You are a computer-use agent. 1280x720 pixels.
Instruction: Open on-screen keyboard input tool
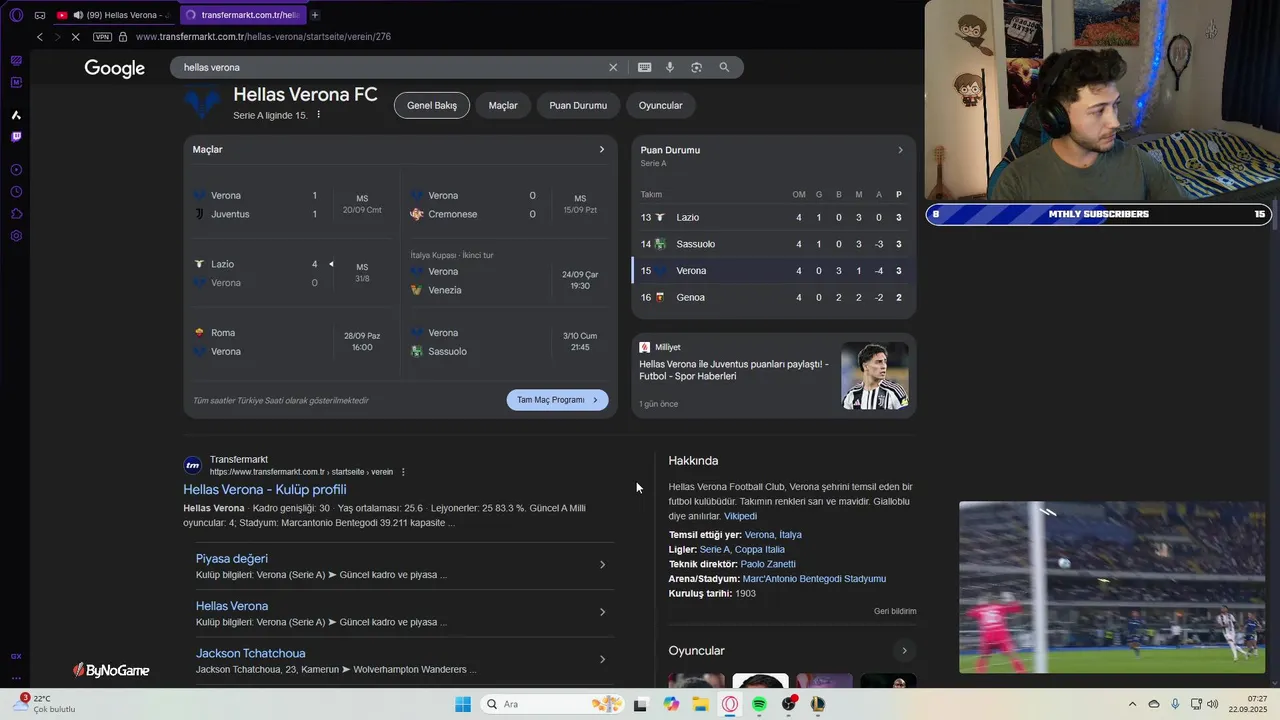644,67
